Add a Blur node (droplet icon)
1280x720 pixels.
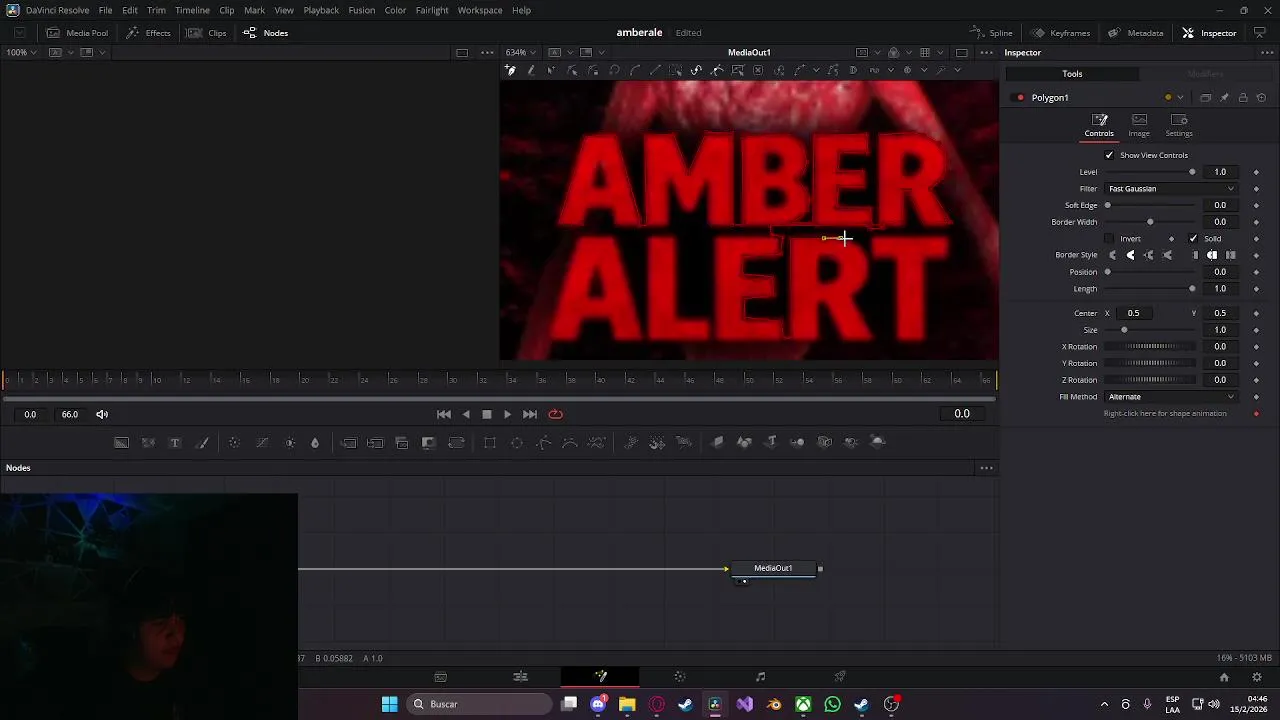[x=315, y=442]
